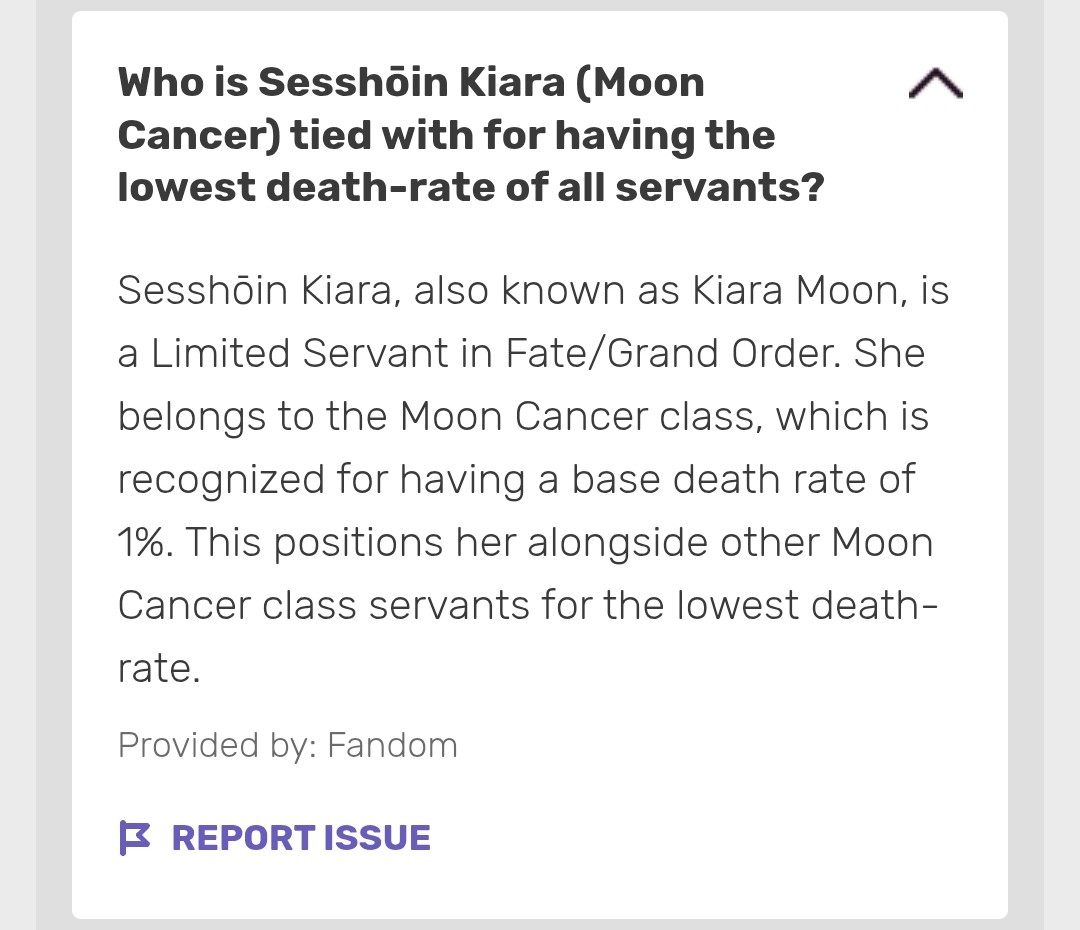The width and height of the screenshot is (1080, 930).
Task: Click the final word 'rate.' in the answer
Action: (159, 669)
